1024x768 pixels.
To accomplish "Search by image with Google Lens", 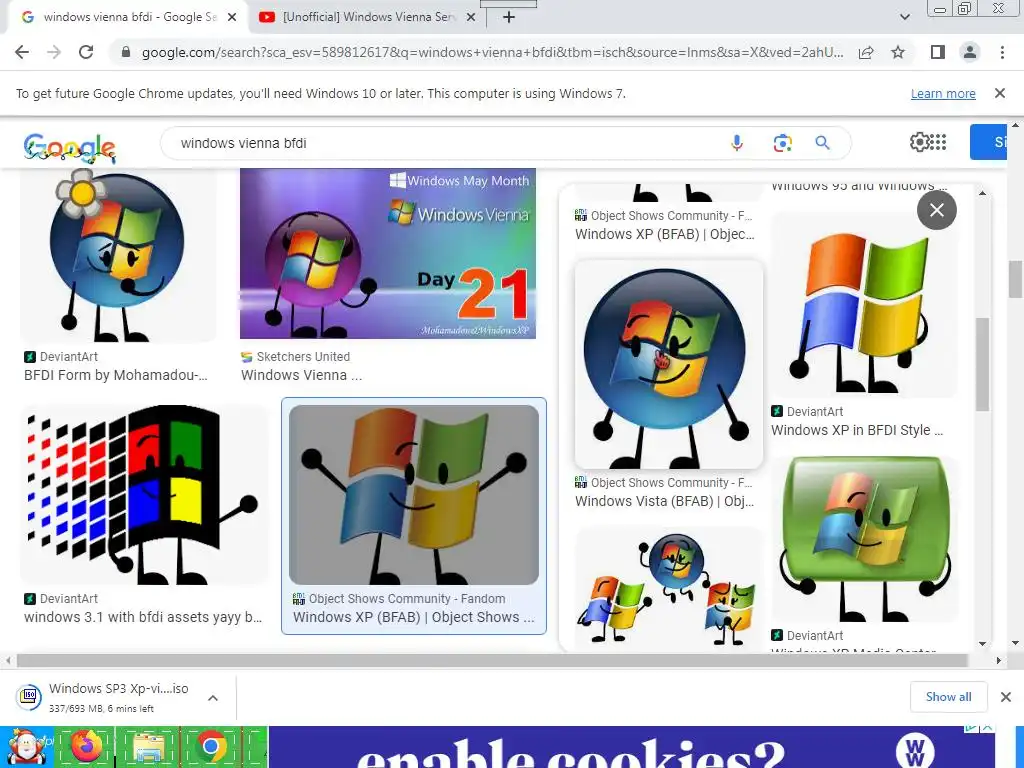I will click(782, 142).
